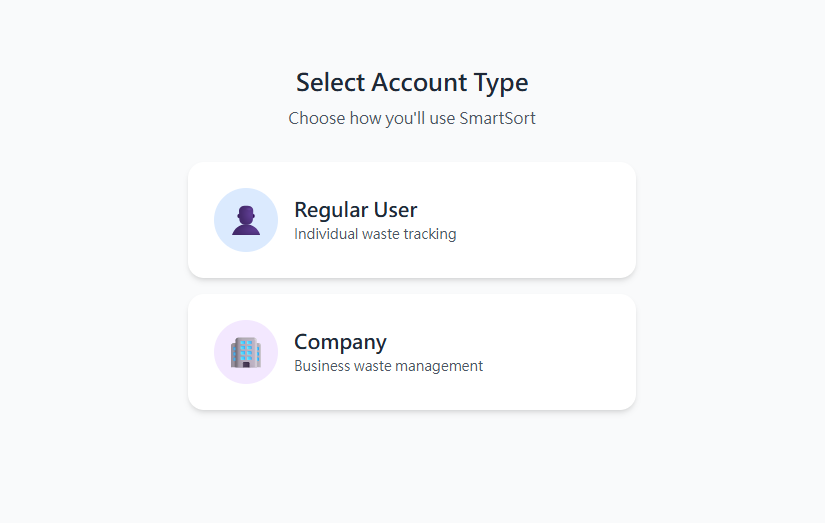
Task: Tap the skyscraper emoji in Company card
Action: click(x=246, y=353)
